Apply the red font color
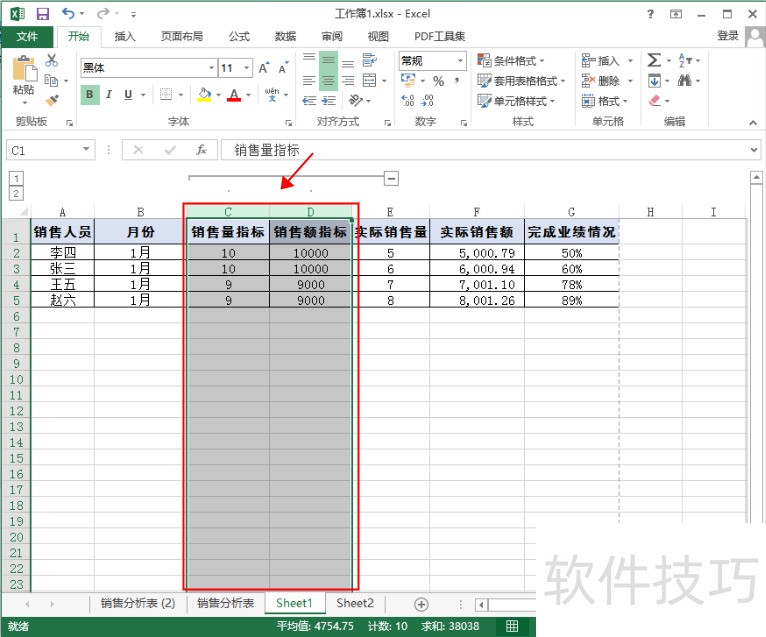Screen dimensions: 766x637 [x=234, y=94]
